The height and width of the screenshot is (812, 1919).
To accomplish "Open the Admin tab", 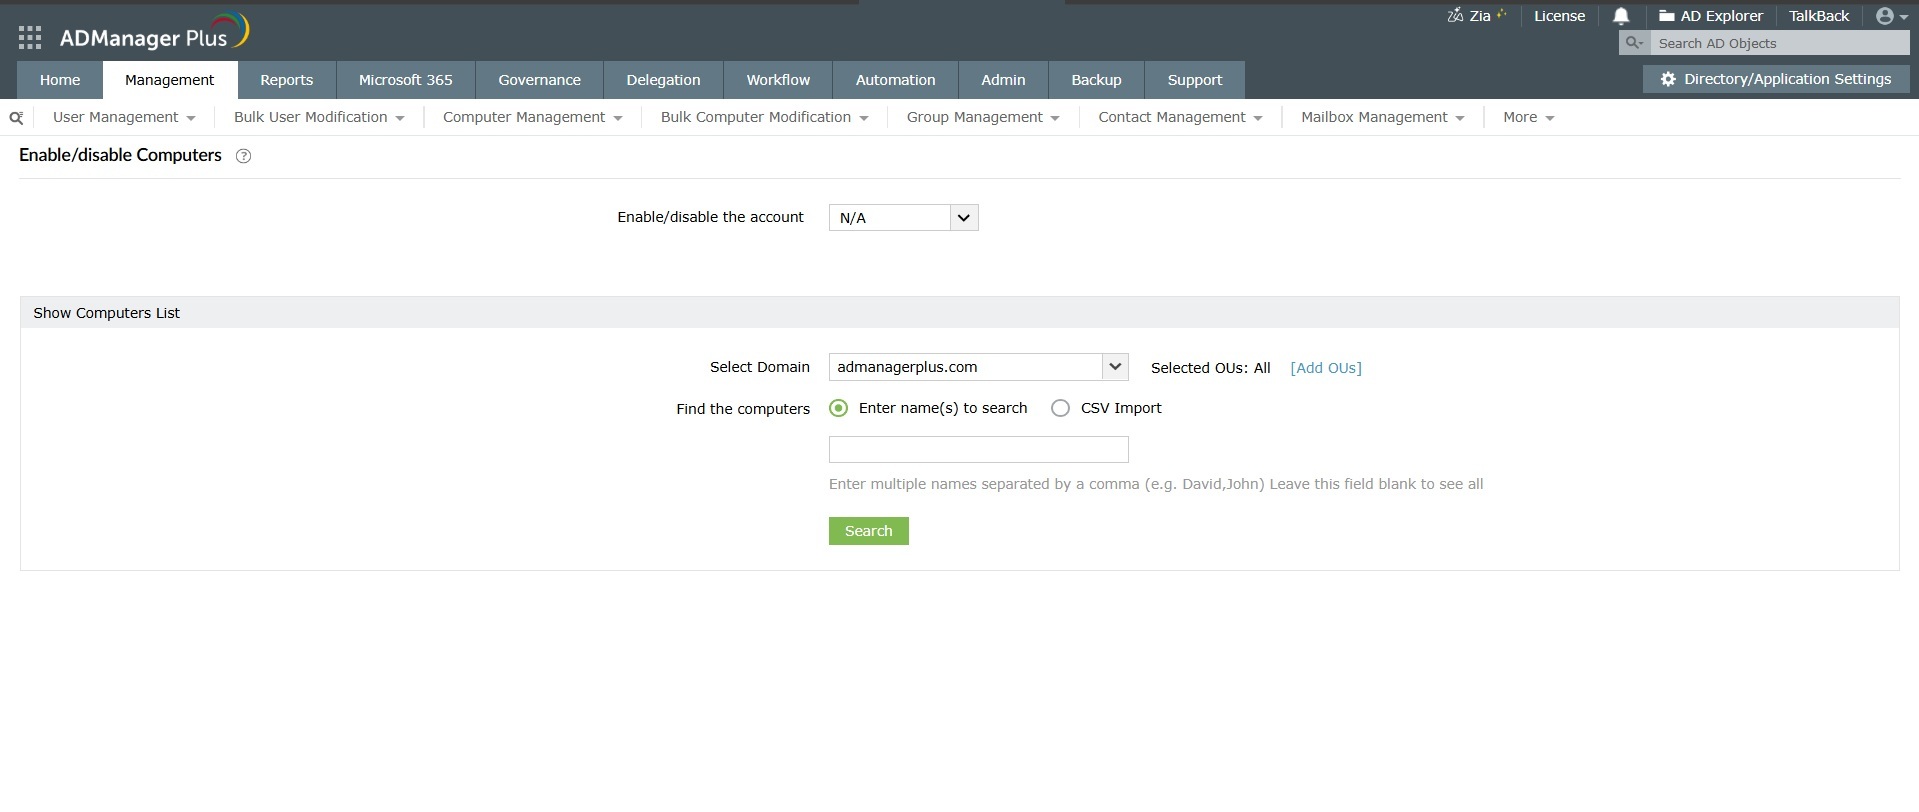I will (x=1003, y=80).
